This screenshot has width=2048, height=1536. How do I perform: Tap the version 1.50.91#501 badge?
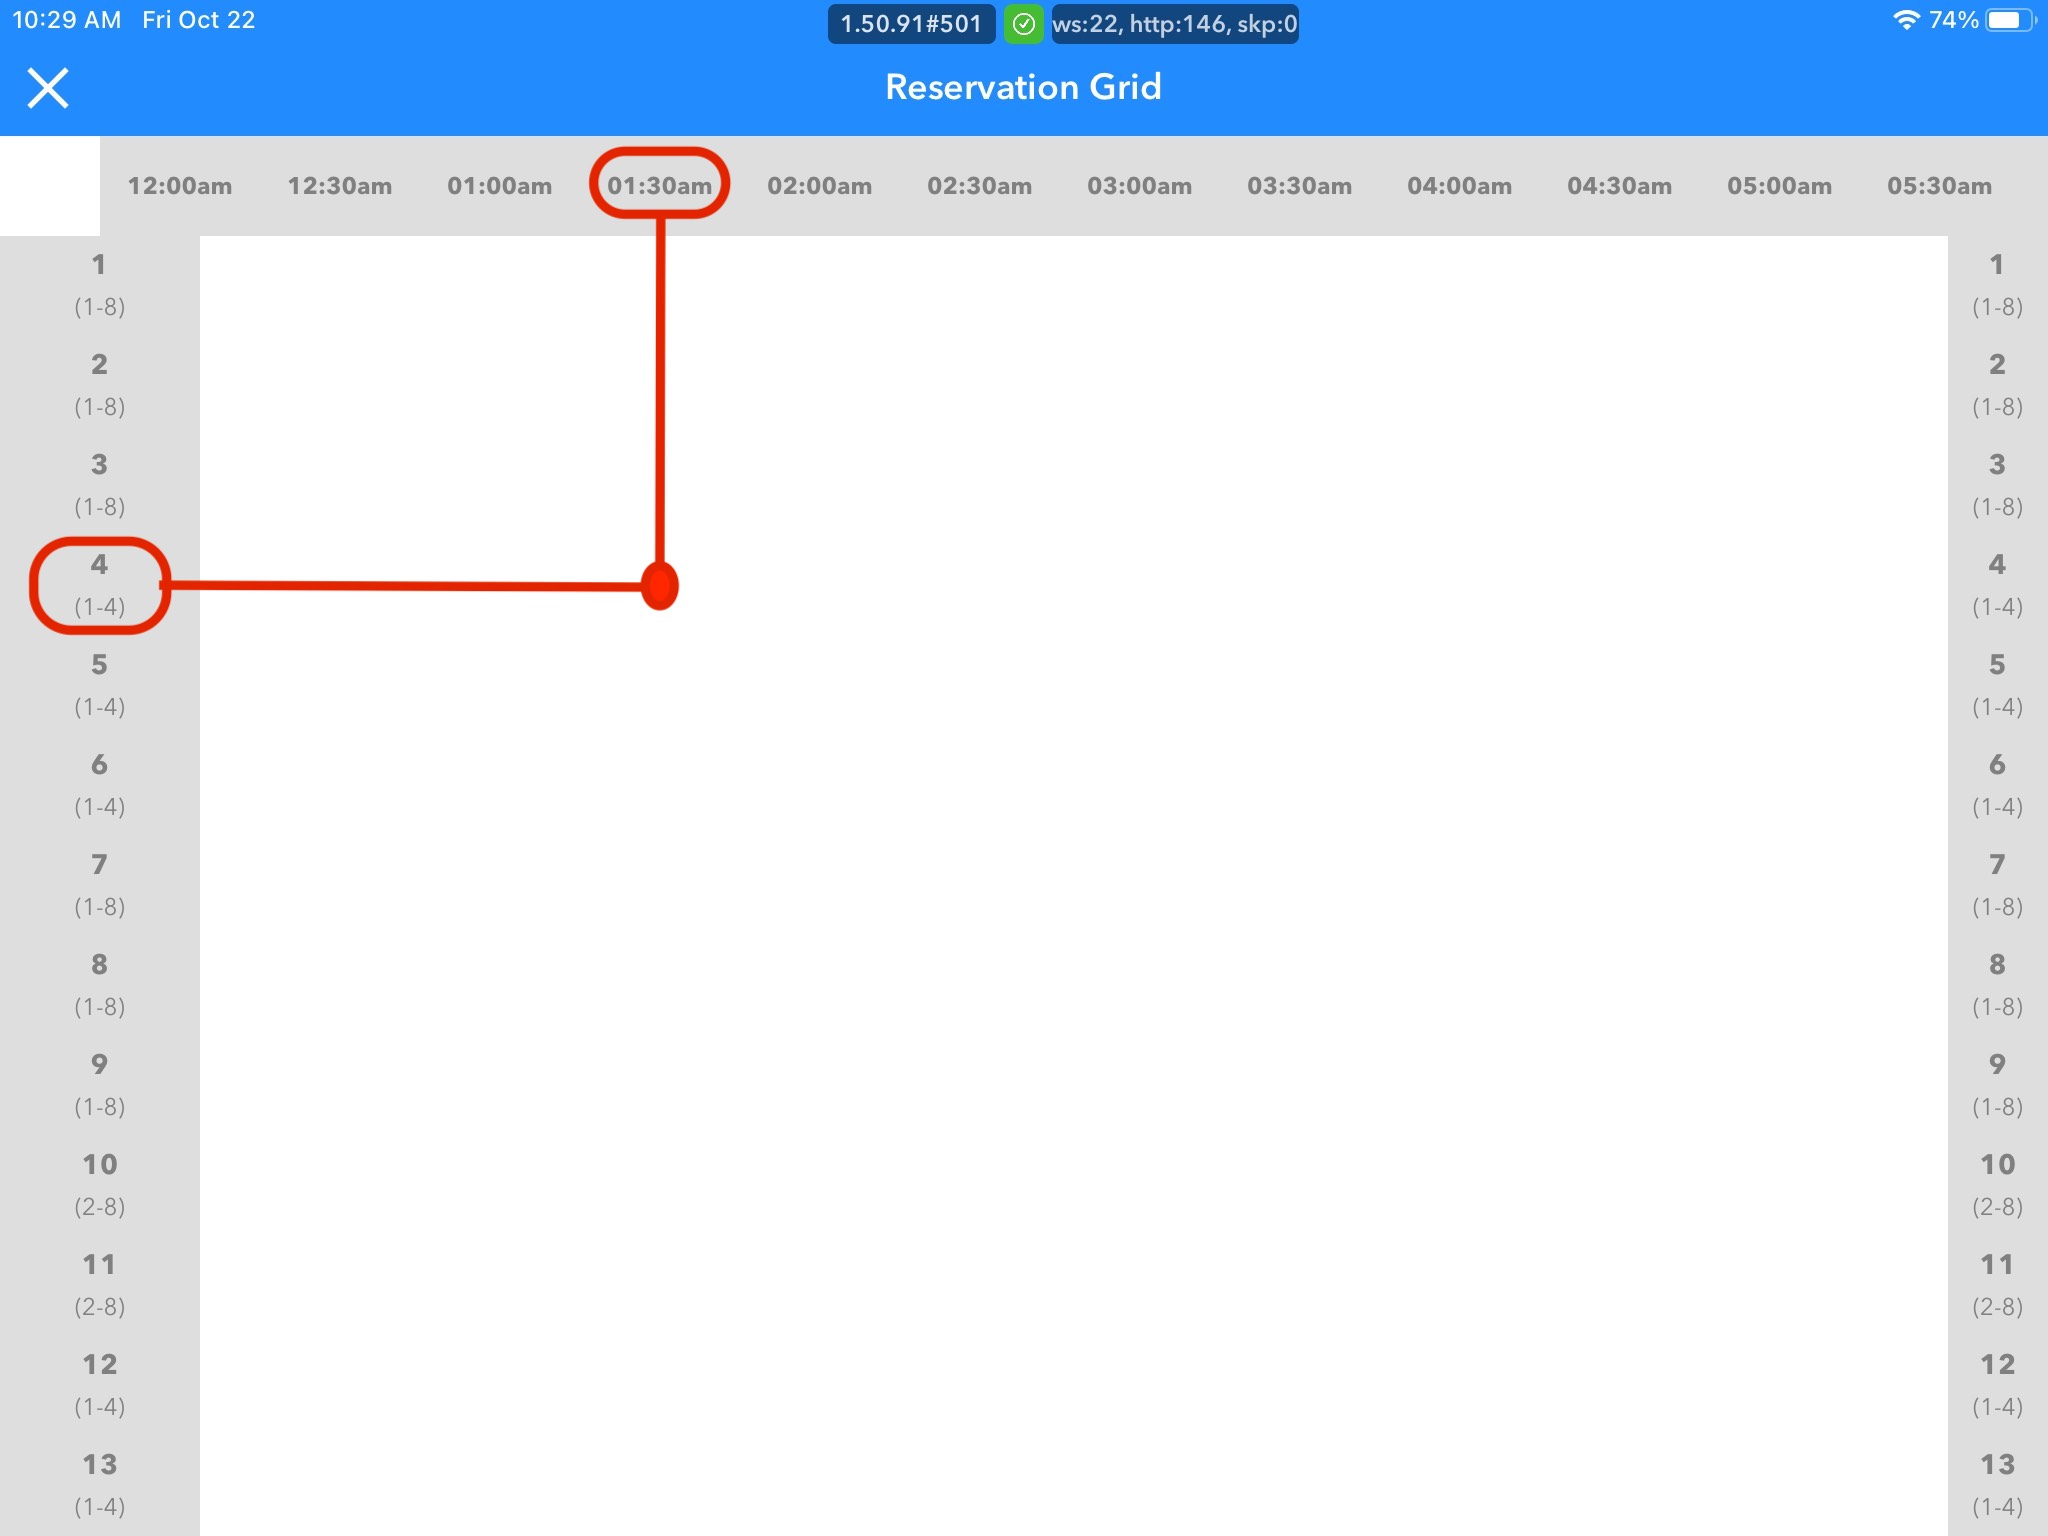point(911,24)
